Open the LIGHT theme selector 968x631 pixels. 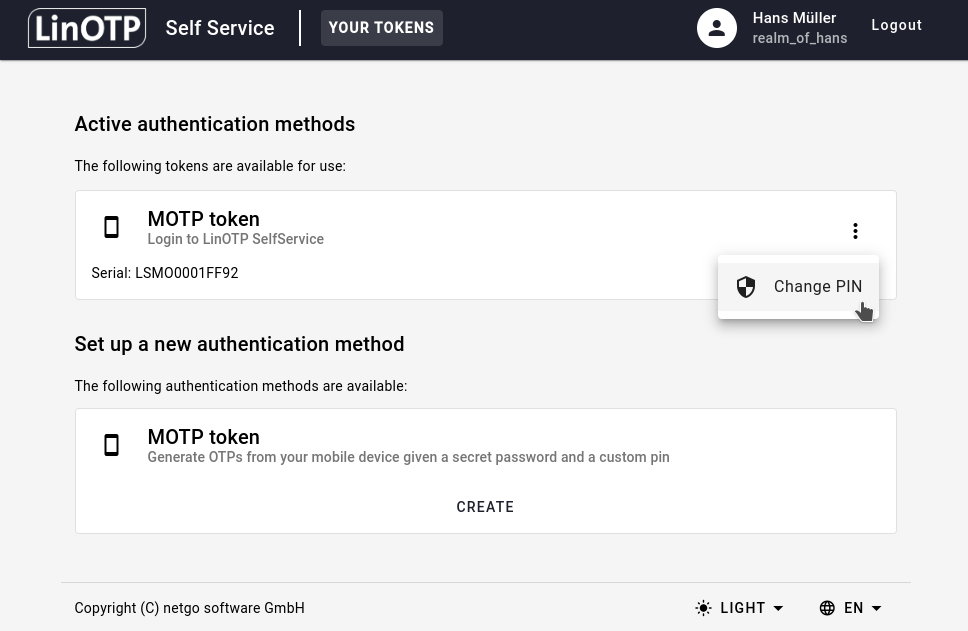point(742,608)
